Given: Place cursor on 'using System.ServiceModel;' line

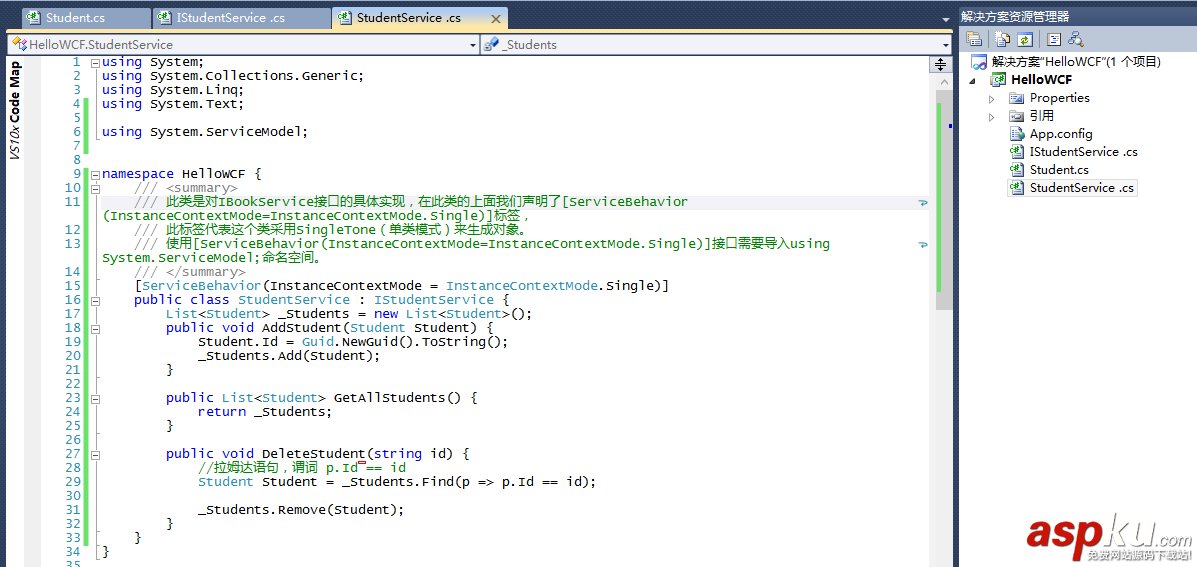Looking at the screenshot, I should (x=205, y=132).
